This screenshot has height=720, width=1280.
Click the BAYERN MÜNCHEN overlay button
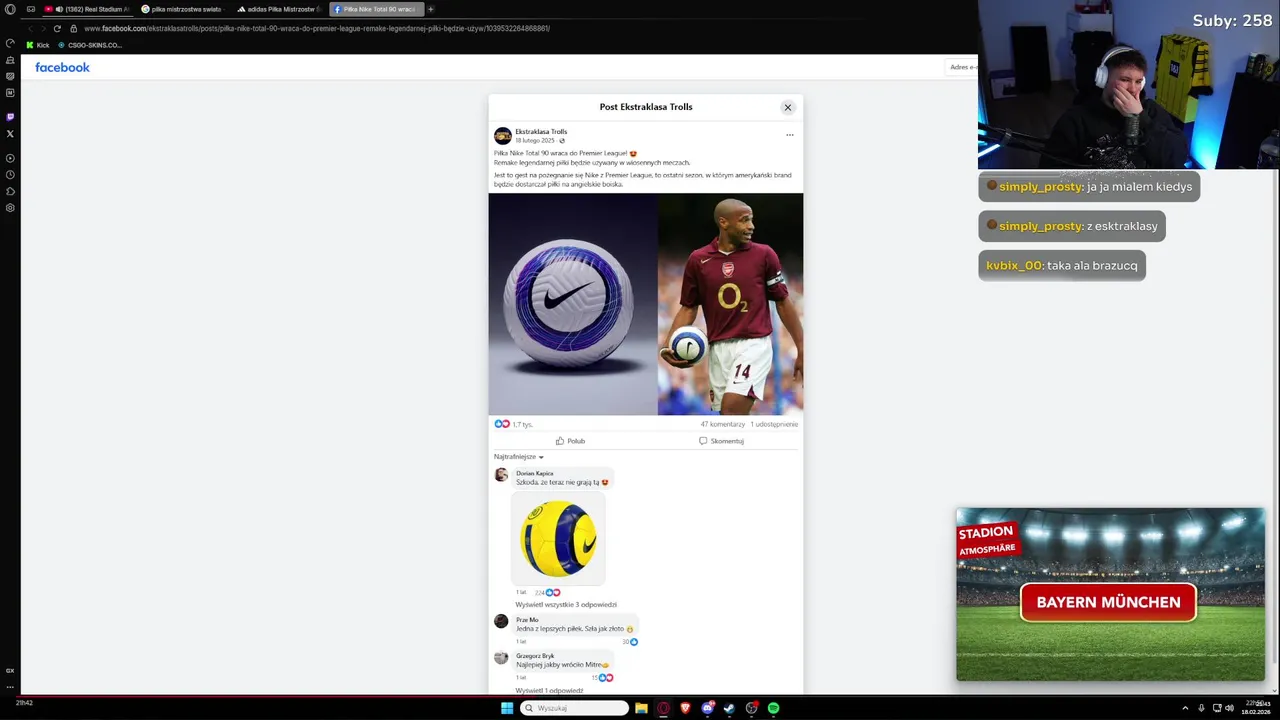point(1108,602)
